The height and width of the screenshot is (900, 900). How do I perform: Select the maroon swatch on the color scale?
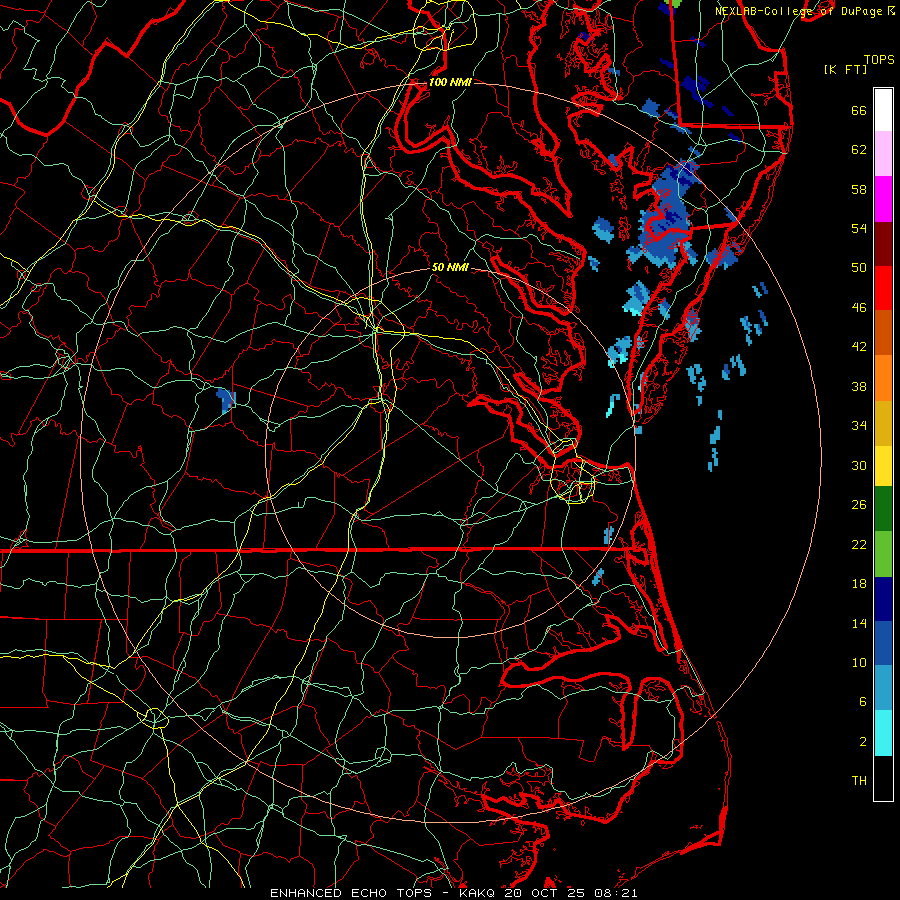[x=883, y=244]
